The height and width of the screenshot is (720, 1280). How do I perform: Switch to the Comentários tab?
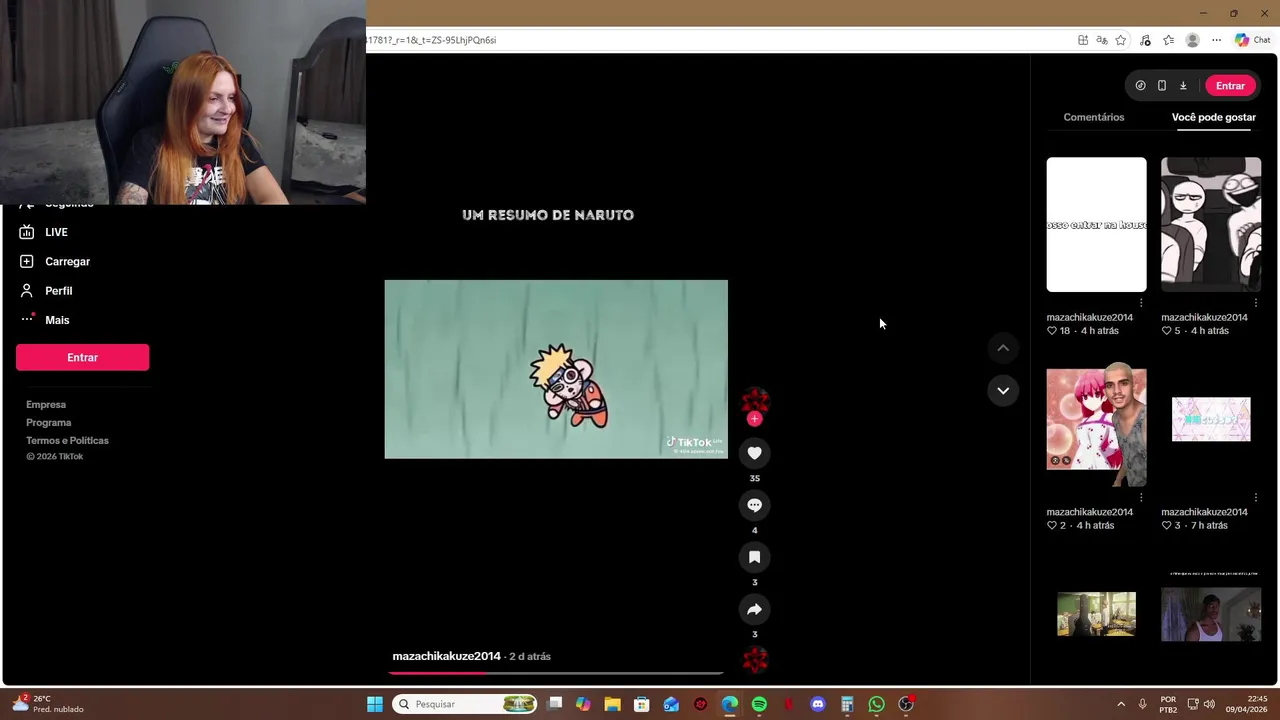click(1093, 117)
